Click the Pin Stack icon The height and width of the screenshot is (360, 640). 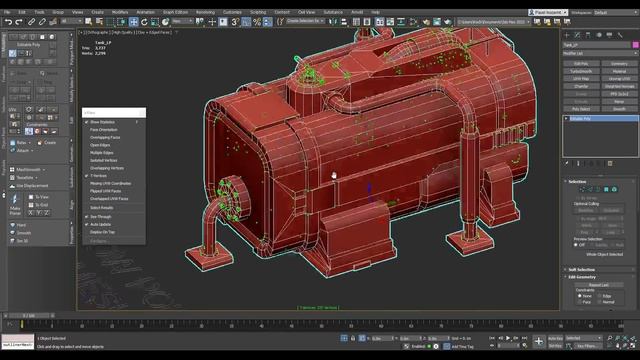[567, 163]
